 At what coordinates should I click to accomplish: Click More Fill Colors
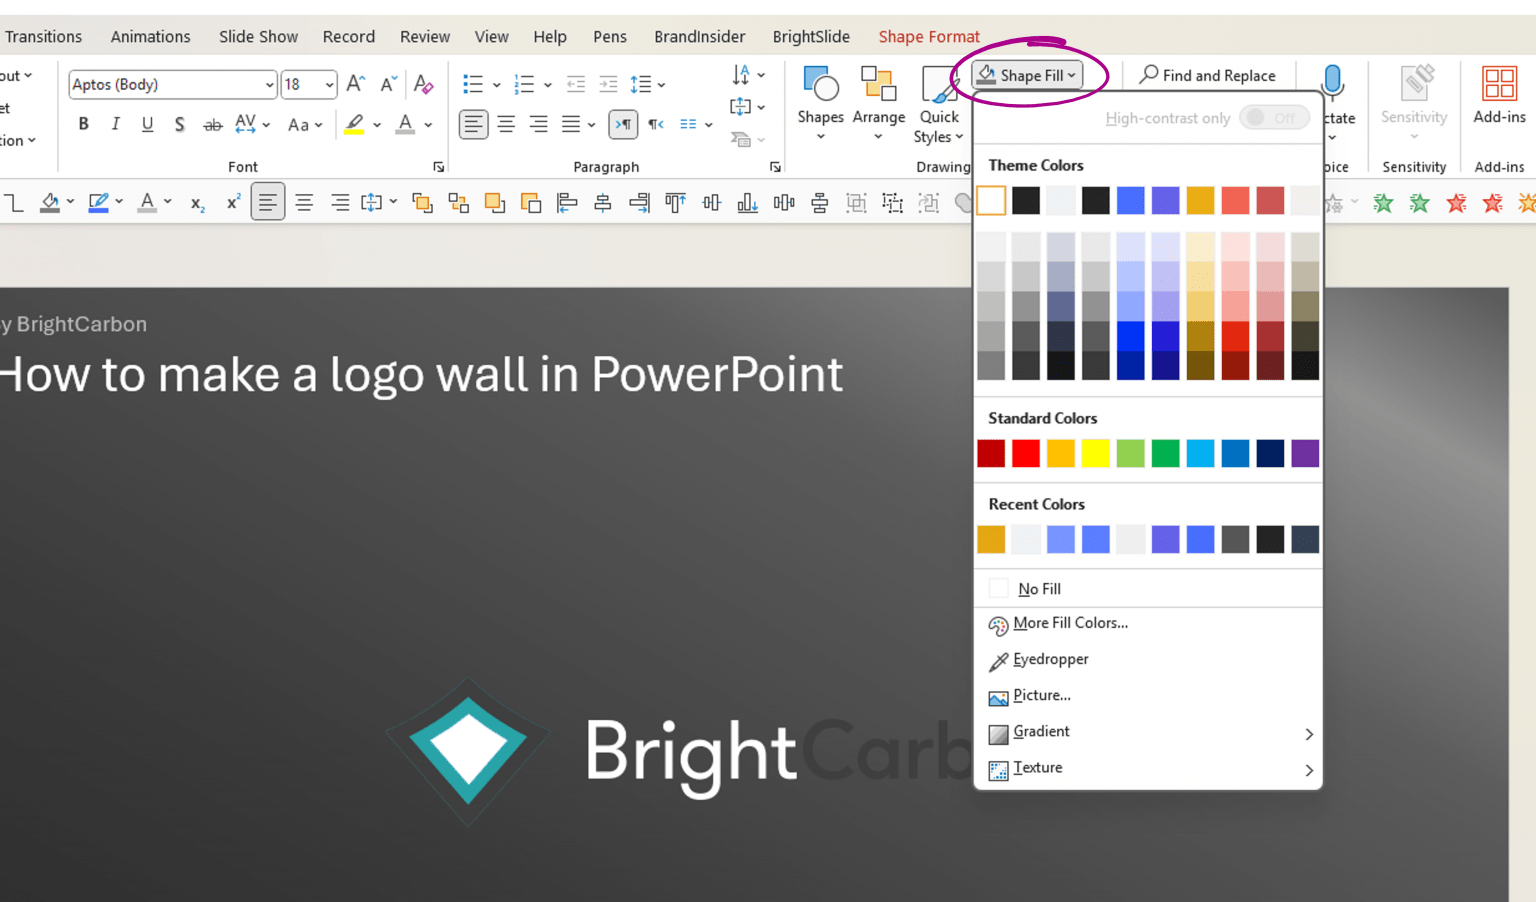click(1070, 622)
